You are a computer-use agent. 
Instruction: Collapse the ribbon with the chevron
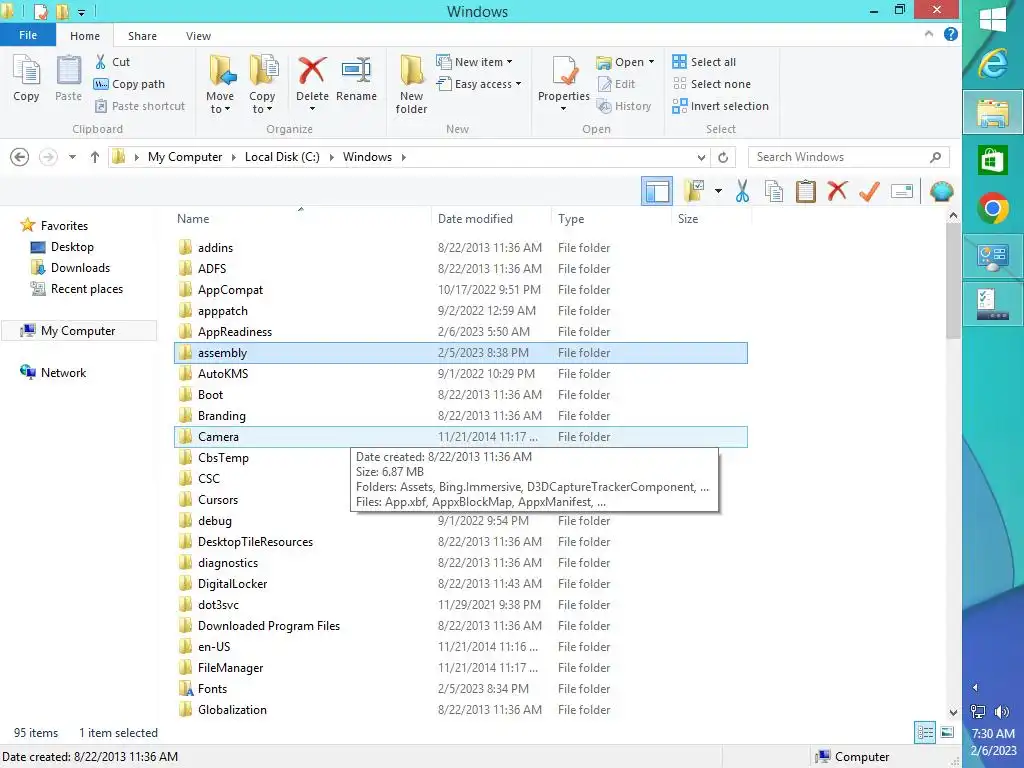coord(929,34)
